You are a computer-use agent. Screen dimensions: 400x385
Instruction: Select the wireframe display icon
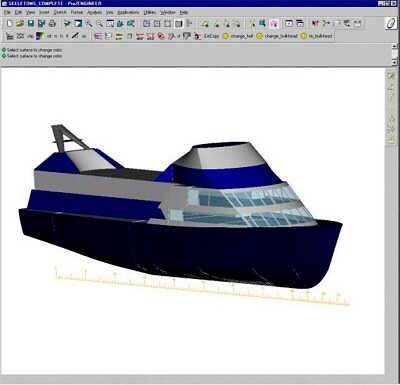click(146, 24)
